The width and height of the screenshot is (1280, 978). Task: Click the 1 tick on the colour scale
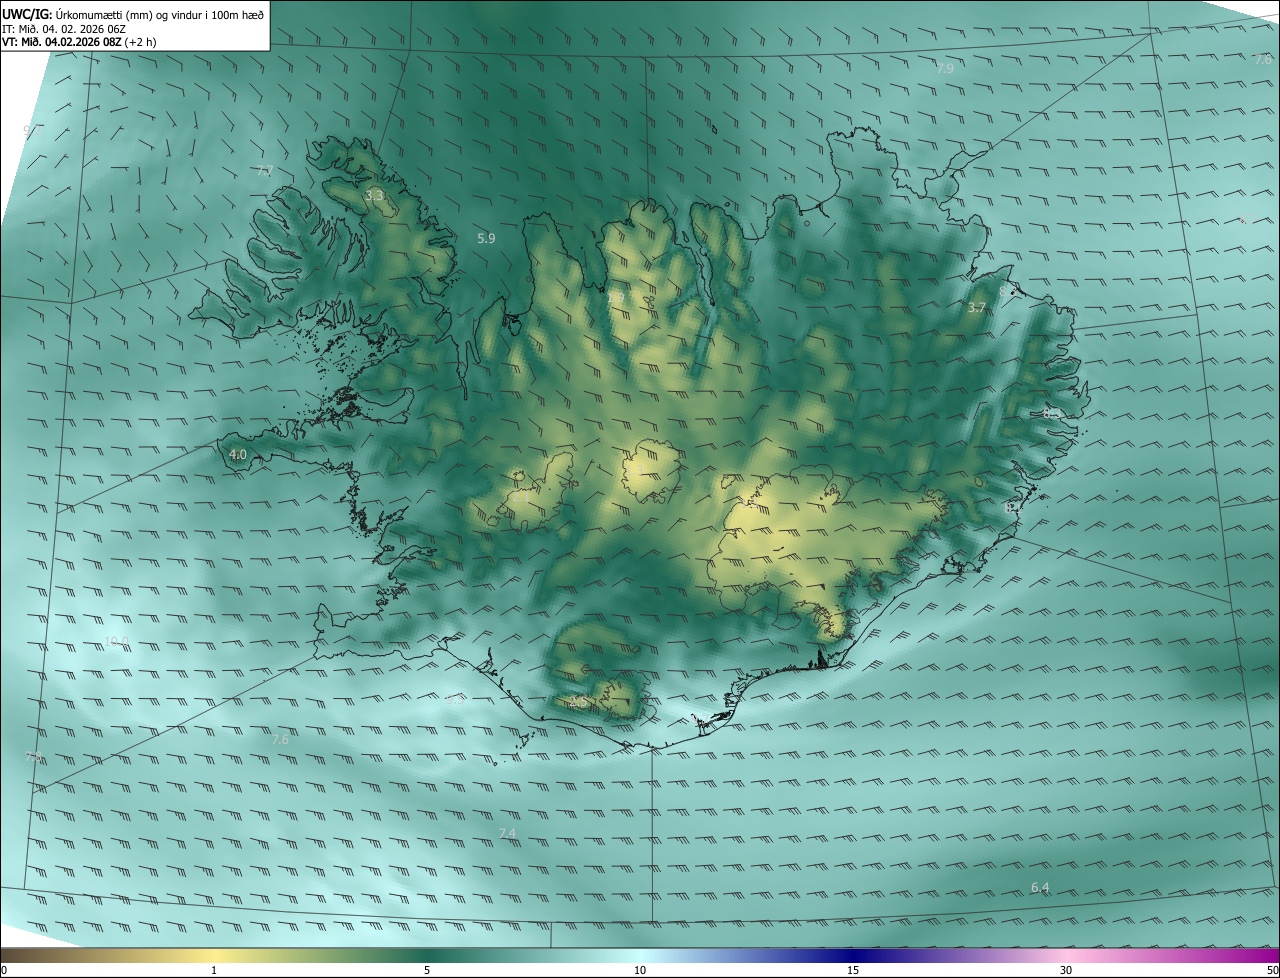point(214,970)
